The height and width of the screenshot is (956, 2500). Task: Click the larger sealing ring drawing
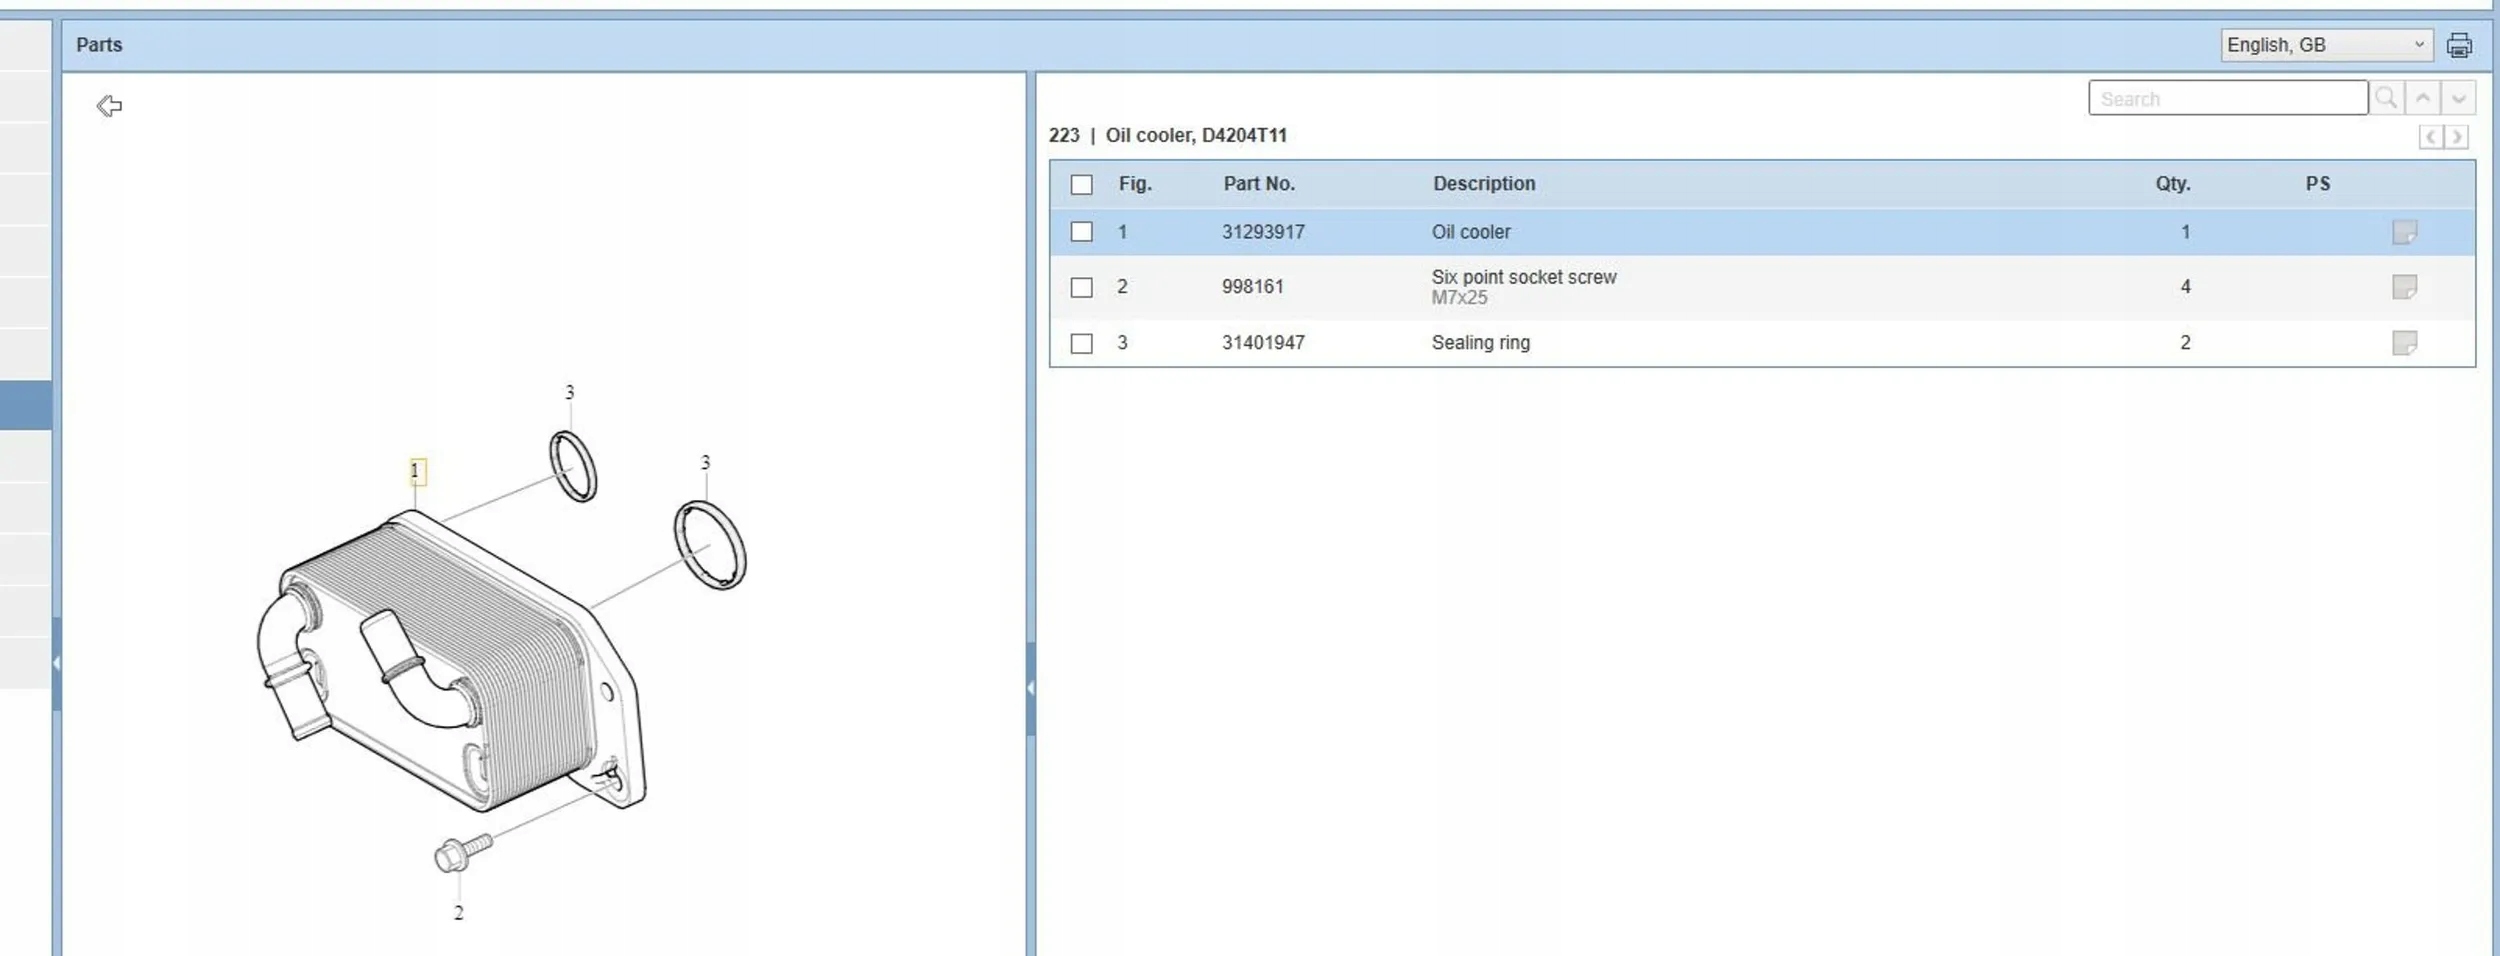tap(710, 545)
